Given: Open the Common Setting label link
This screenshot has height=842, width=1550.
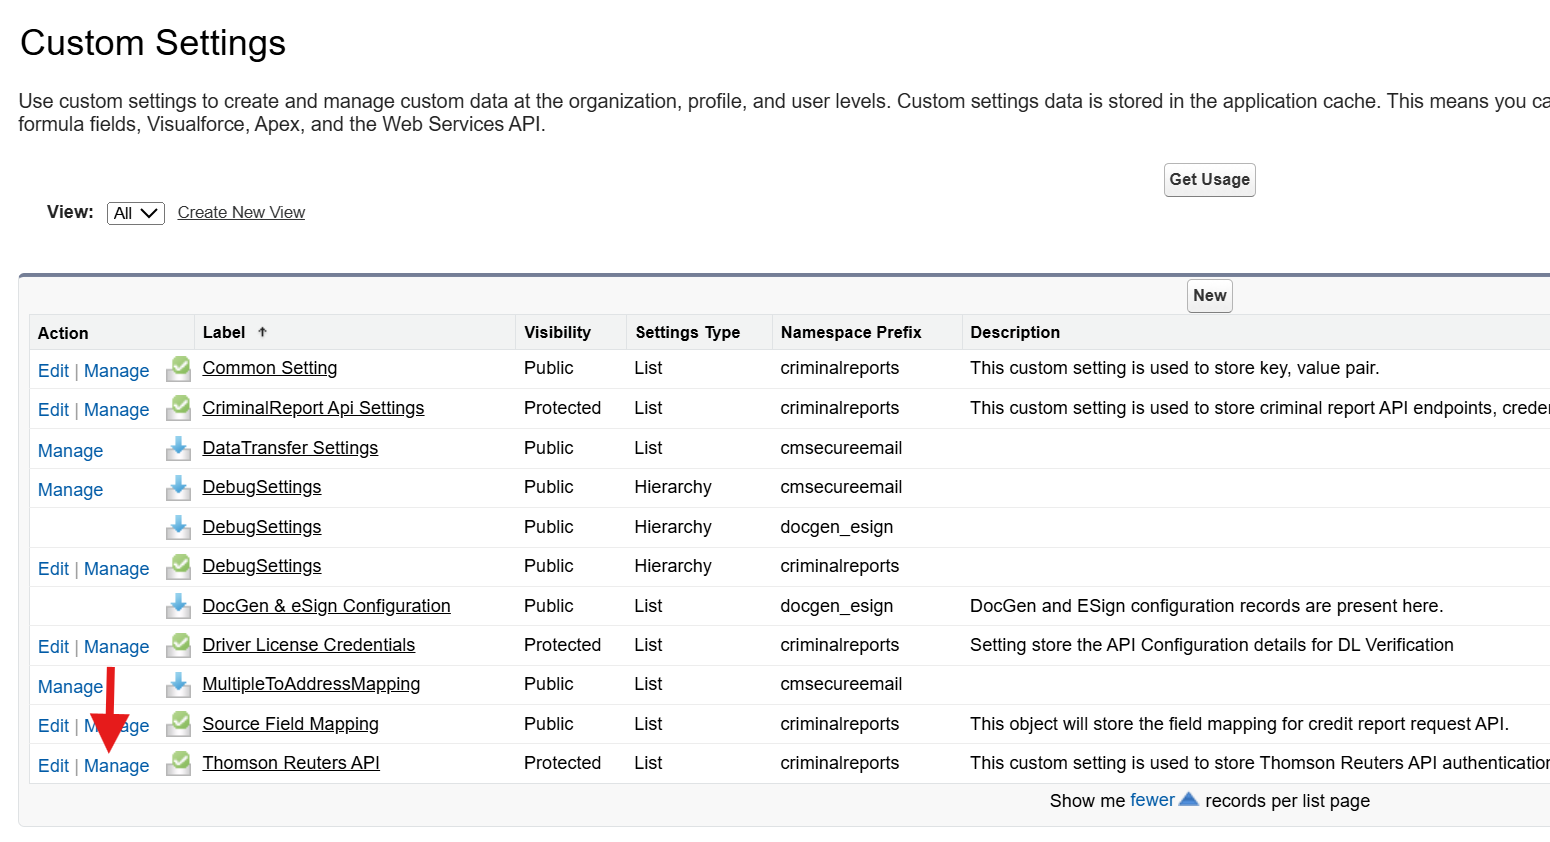Looking at the screenshot, I should coord(270,368).
